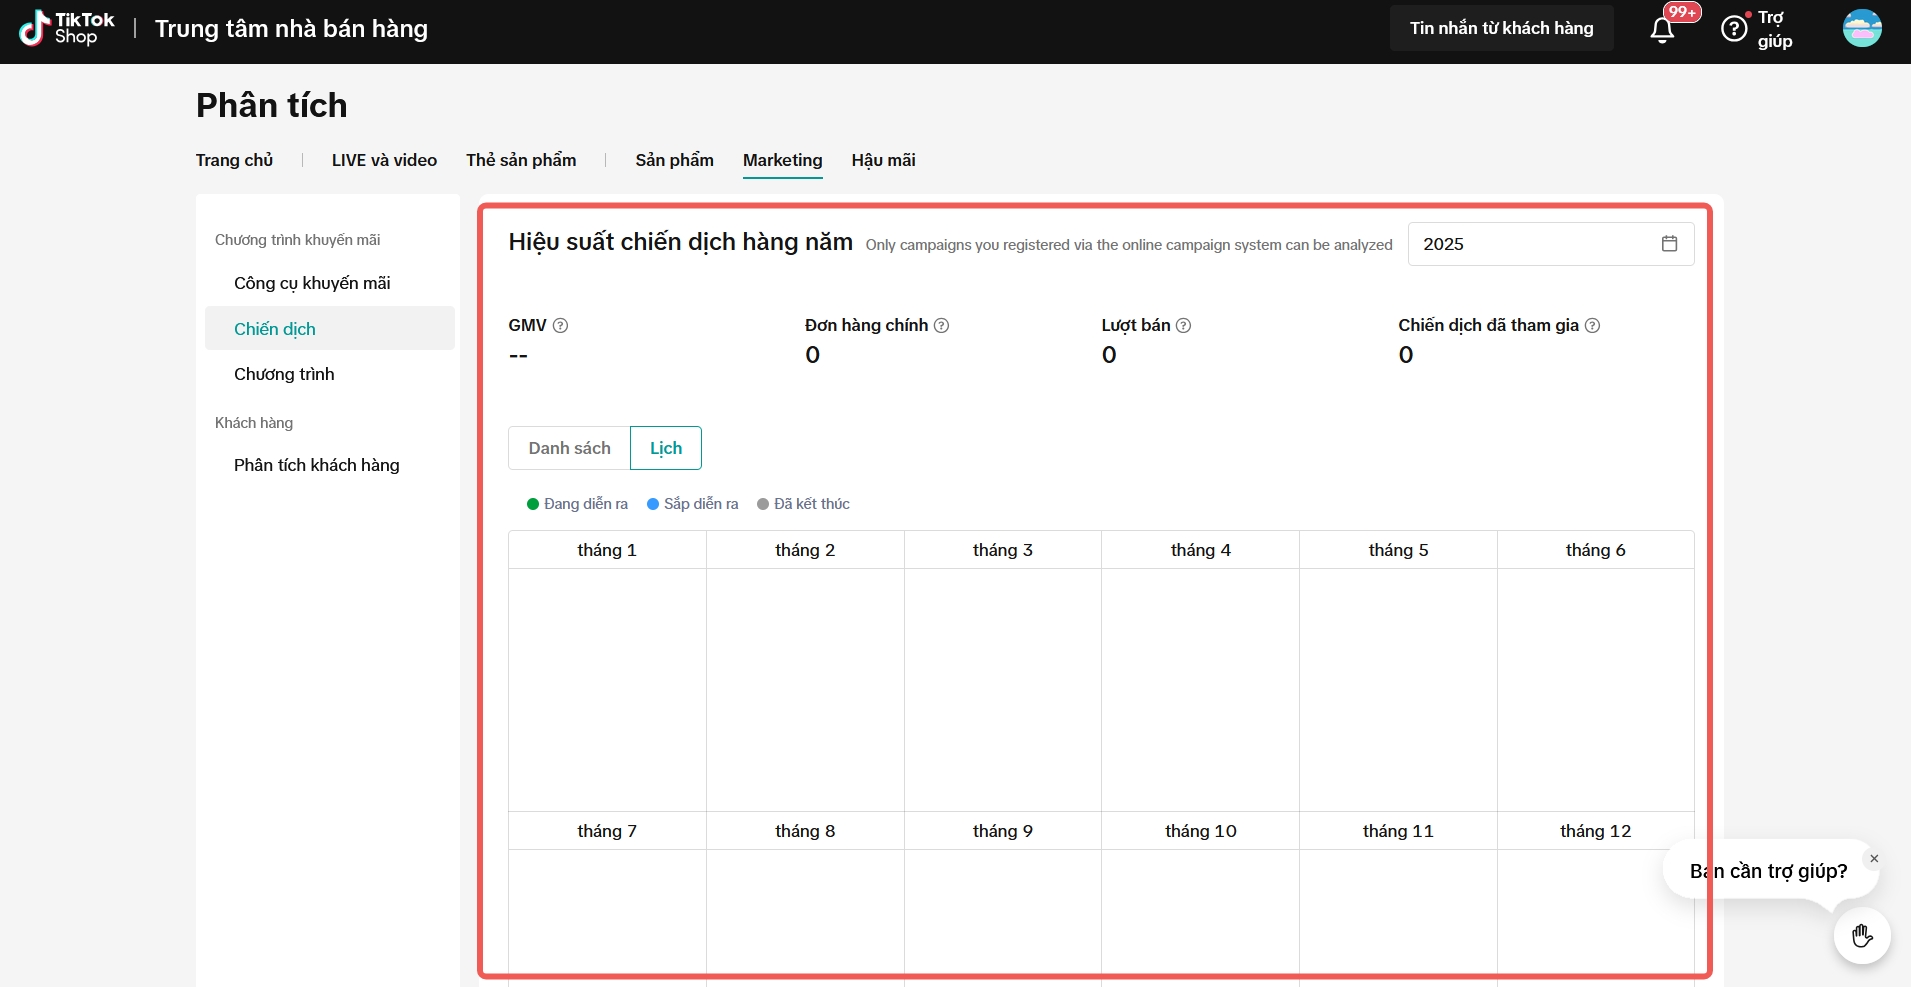Click Chiến dịch đã tham gia info icon
This screenshot has width=1911, height=987.
[1592, 325]
